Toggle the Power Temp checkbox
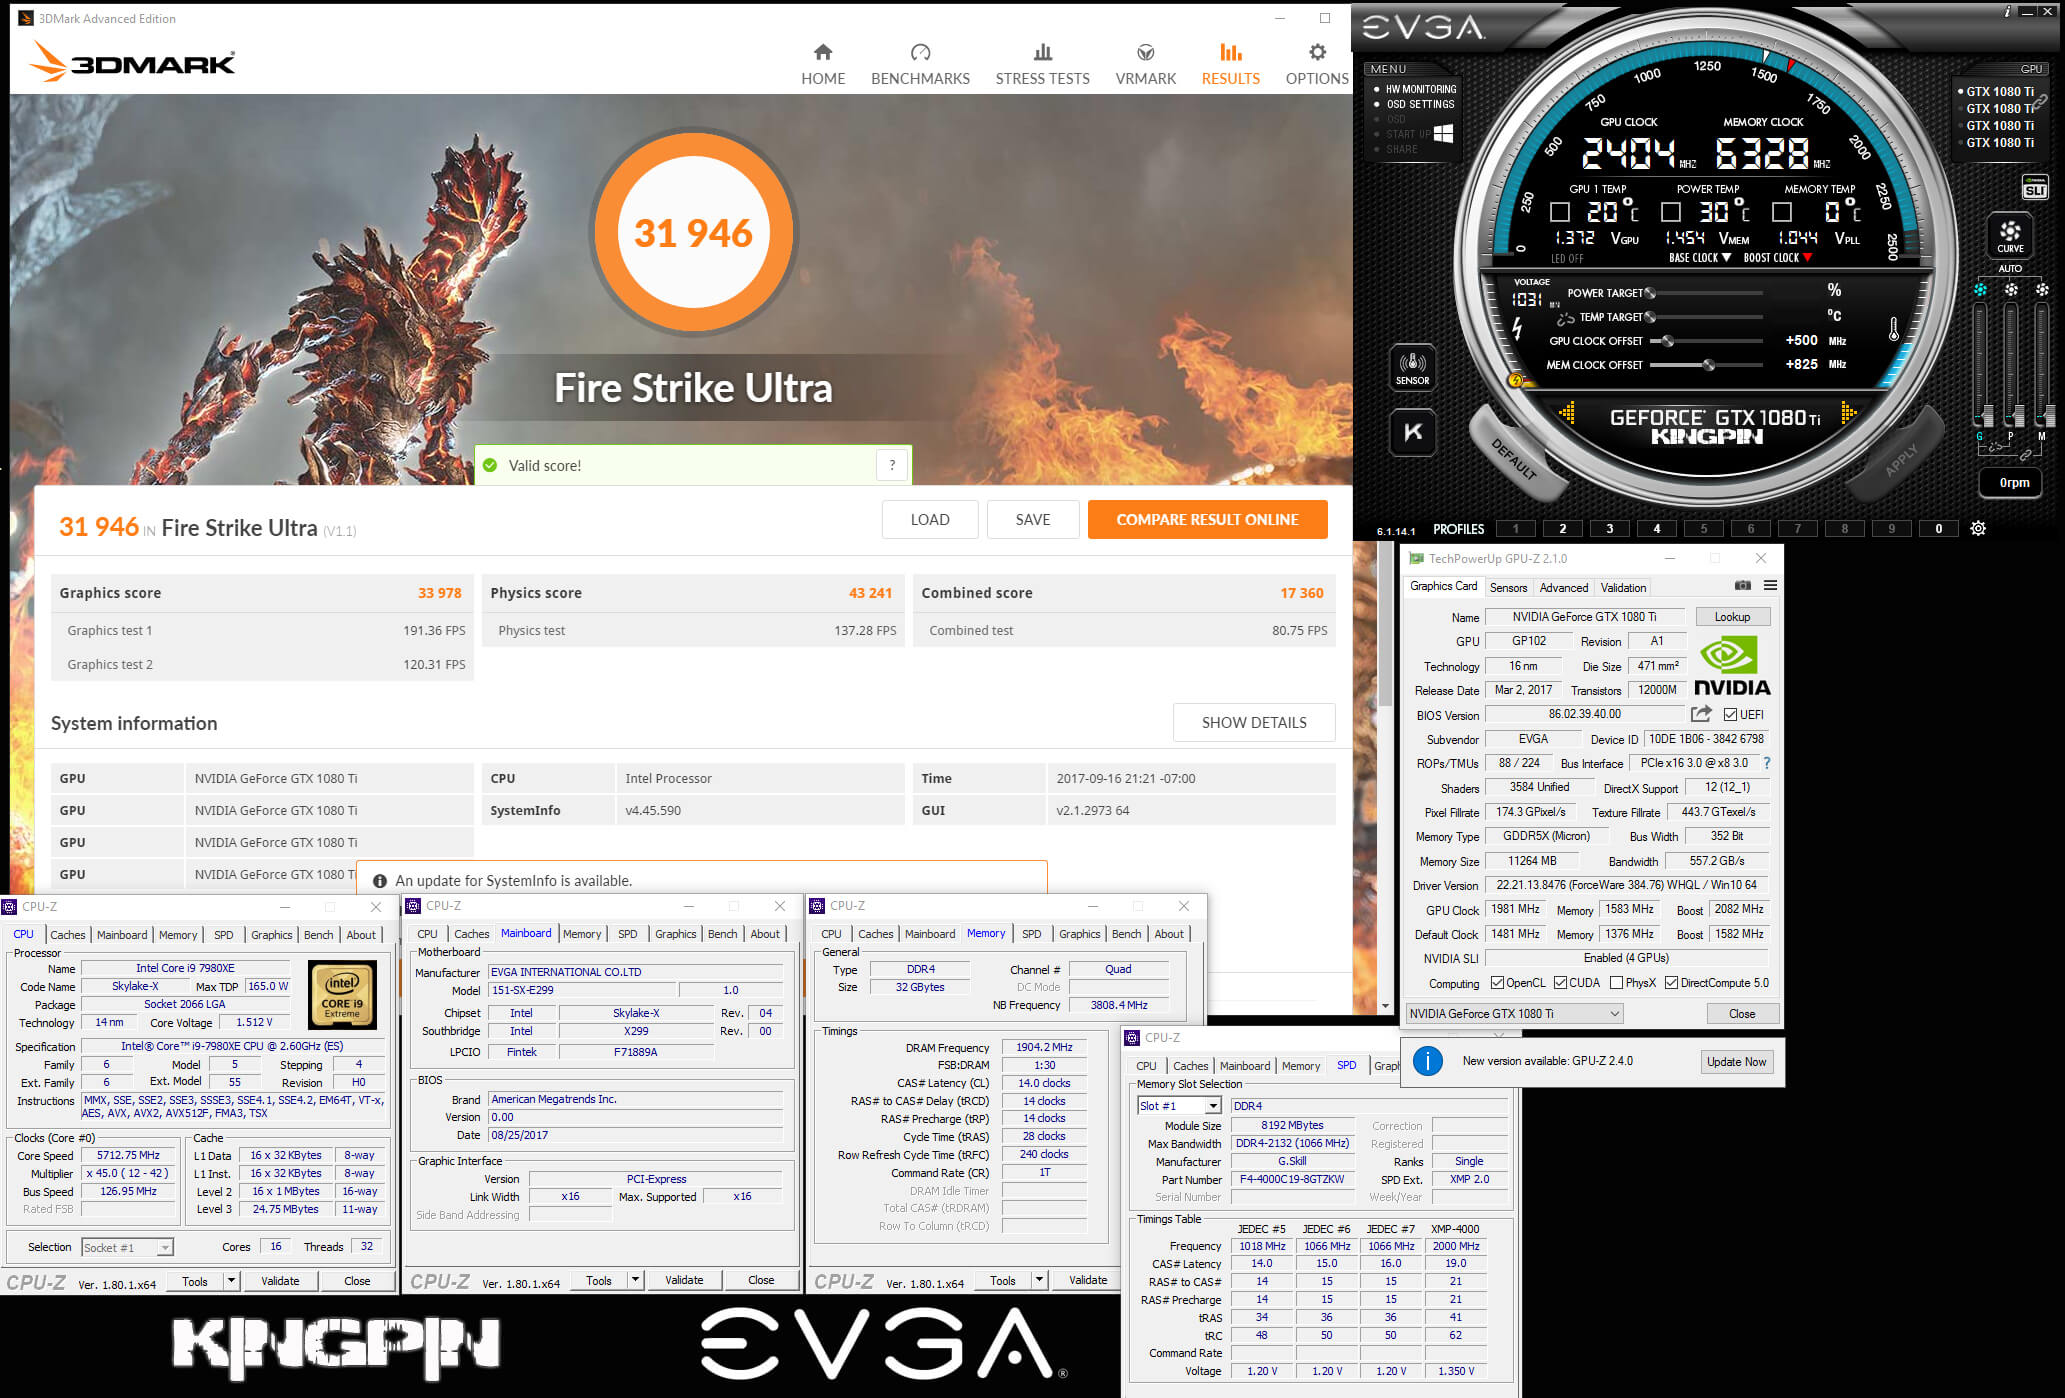 pyautogui.click(x=1670, y=212)
